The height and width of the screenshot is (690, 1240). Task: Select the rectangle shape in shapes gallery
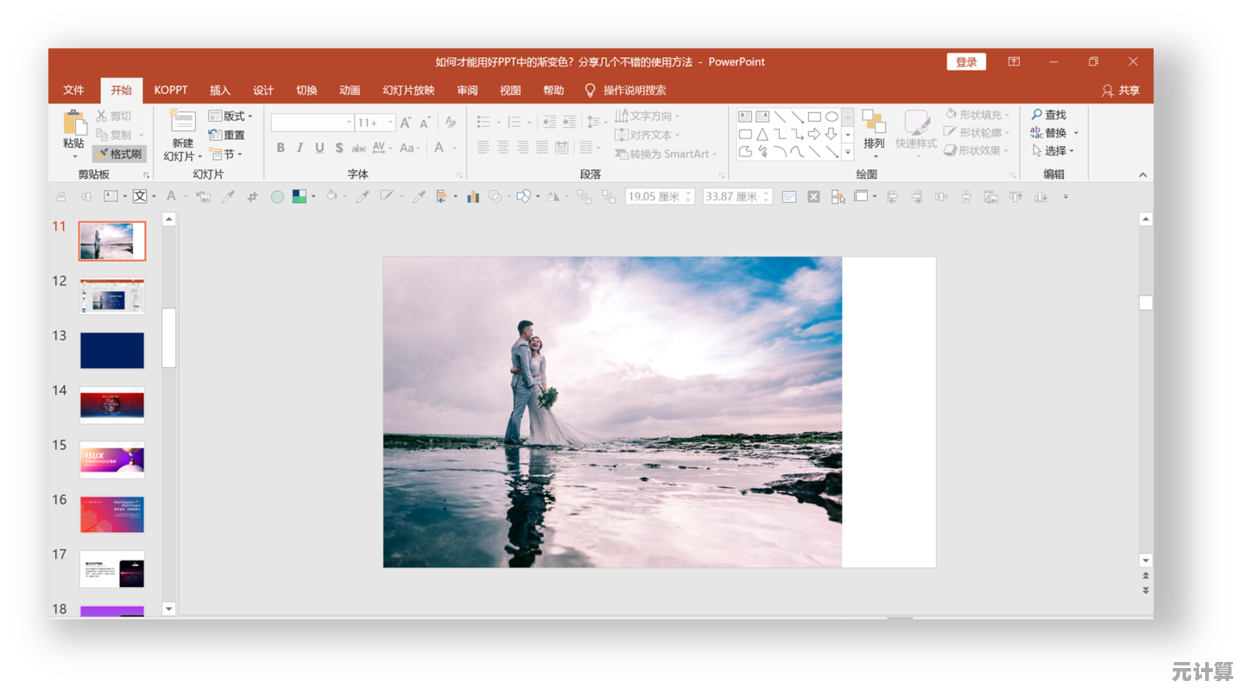pyautogui.click(x=814, y=117)
